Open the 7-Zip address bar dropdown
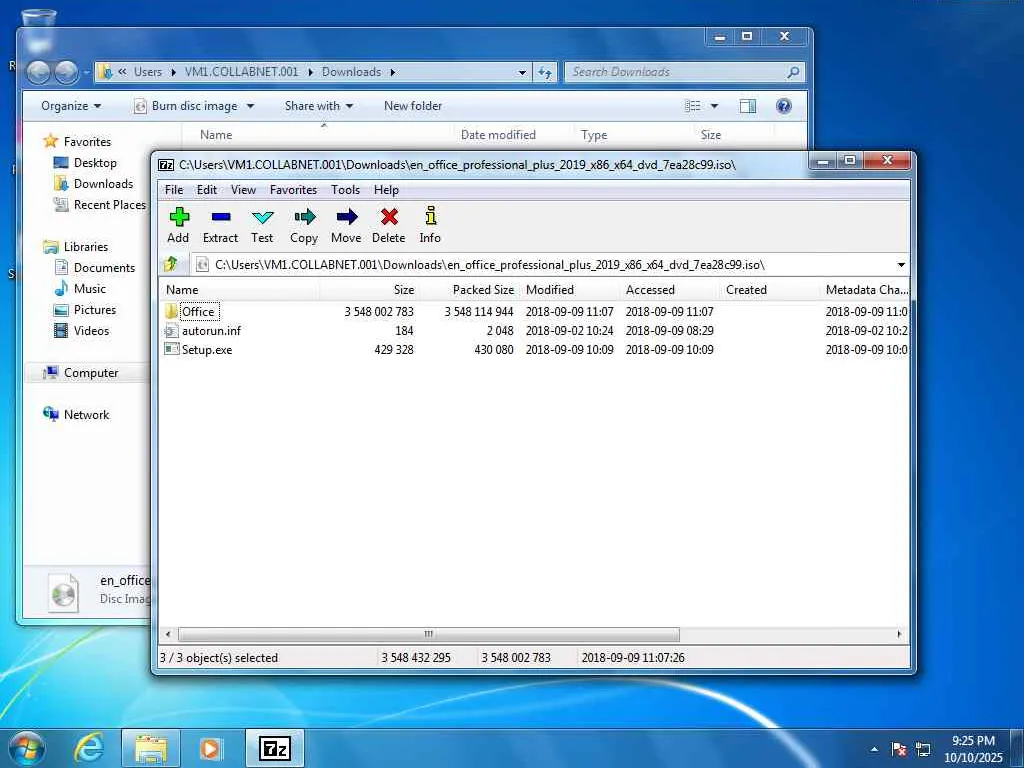The image size is (1024, 768). tap(901, 264)
